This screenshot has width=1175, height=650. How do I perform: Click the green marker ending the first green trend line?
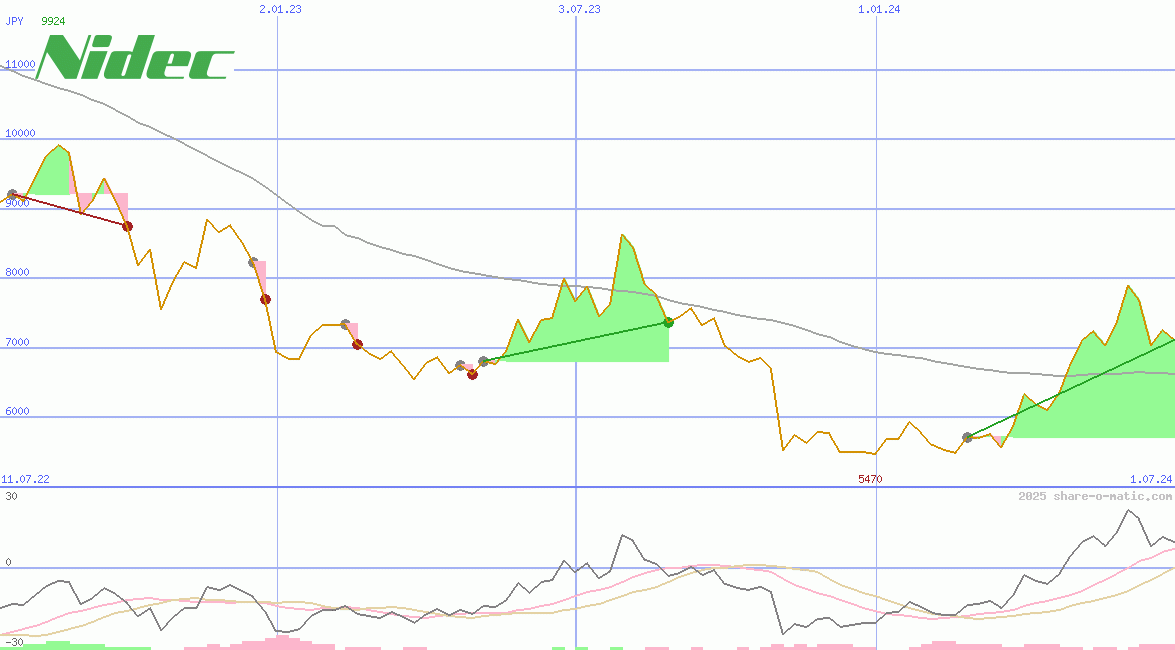(668, 322)
